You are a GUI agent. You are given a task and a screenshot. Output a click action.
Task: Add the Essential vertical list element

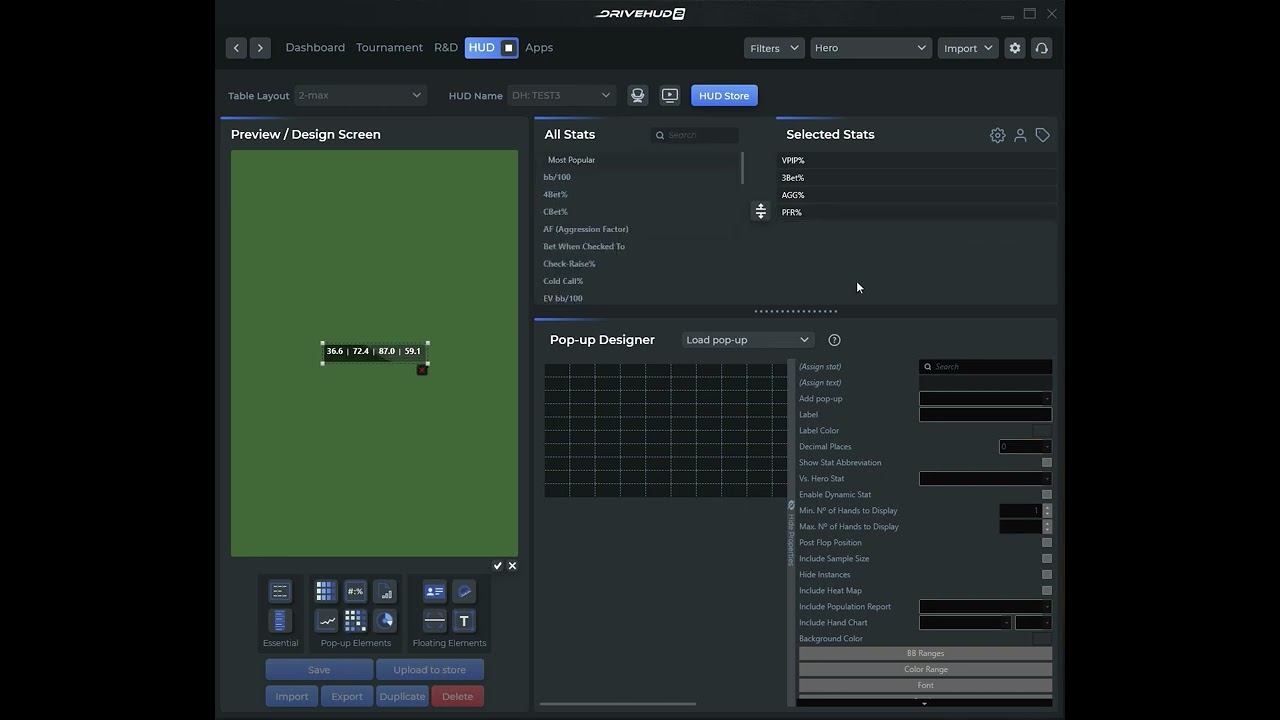pos(280,621)
